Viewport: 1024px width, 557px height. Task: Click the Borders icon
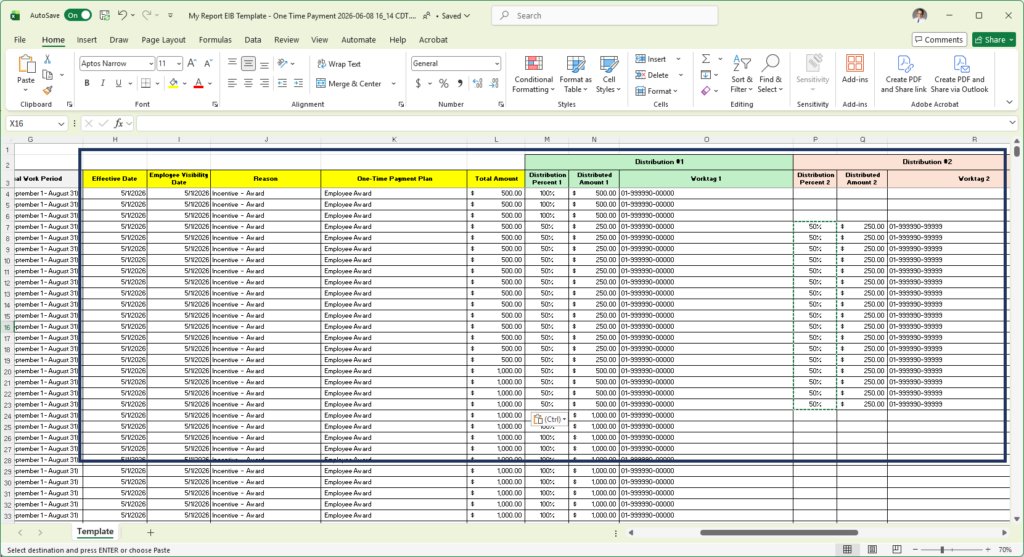click(146, 84)
